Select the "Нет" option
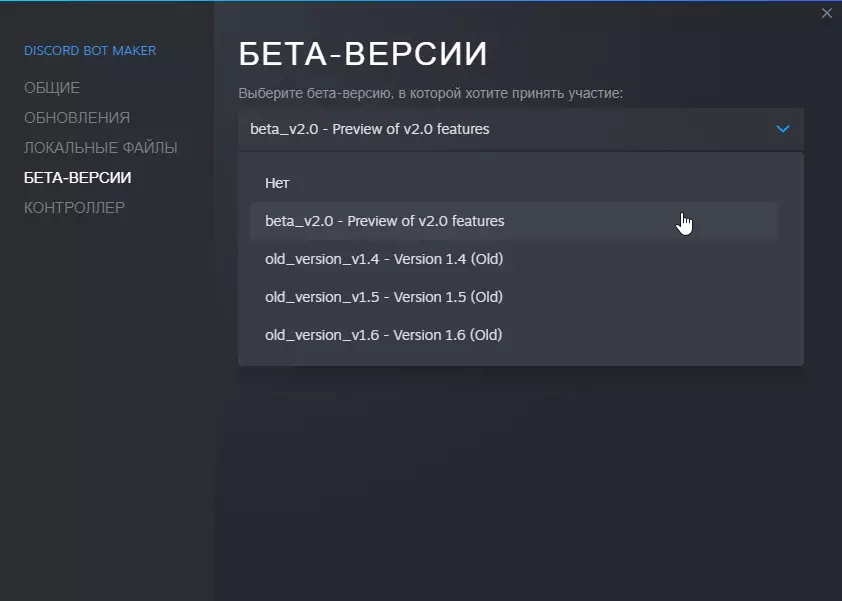Image resolution: width=842 pixels, height=601 pixels. tap(278, 183)
